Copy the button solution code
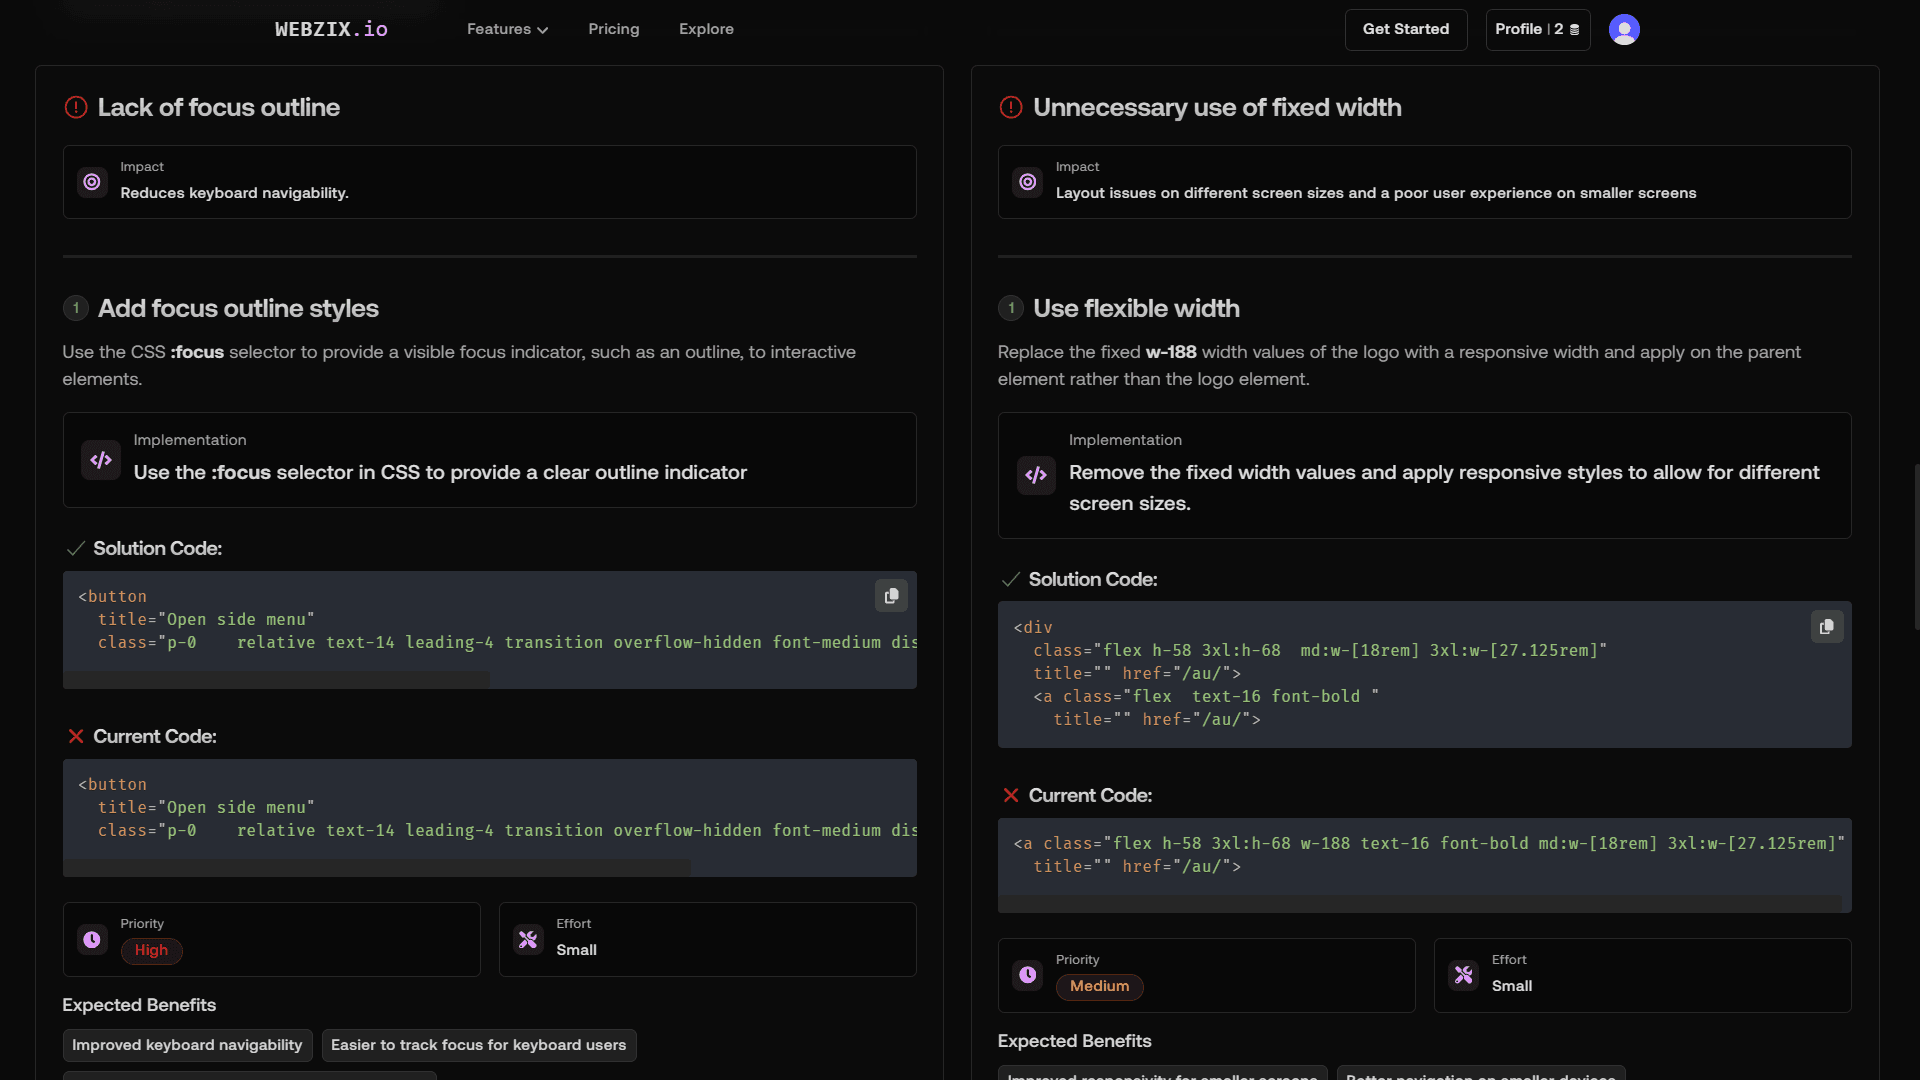The width and height of the screenshot is (1920, 1080). pyautogui.click(x=891, y=596)
